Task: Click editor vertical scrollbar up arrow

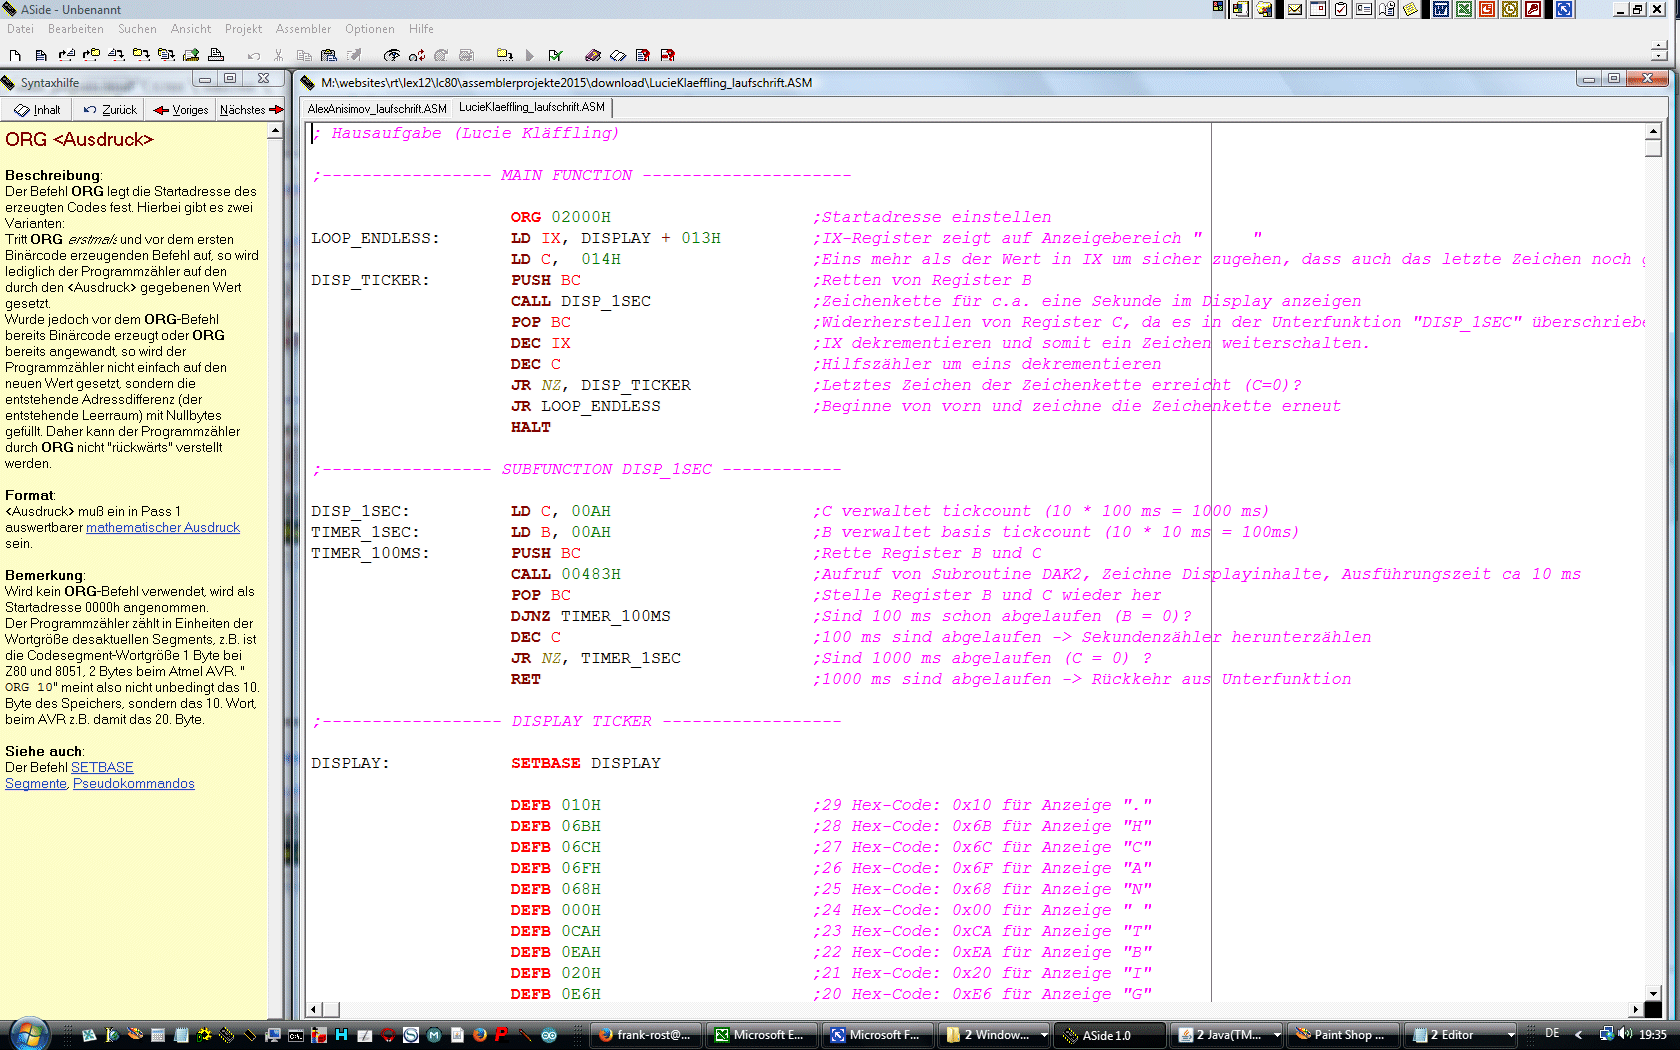Action: pos(1653,131)
